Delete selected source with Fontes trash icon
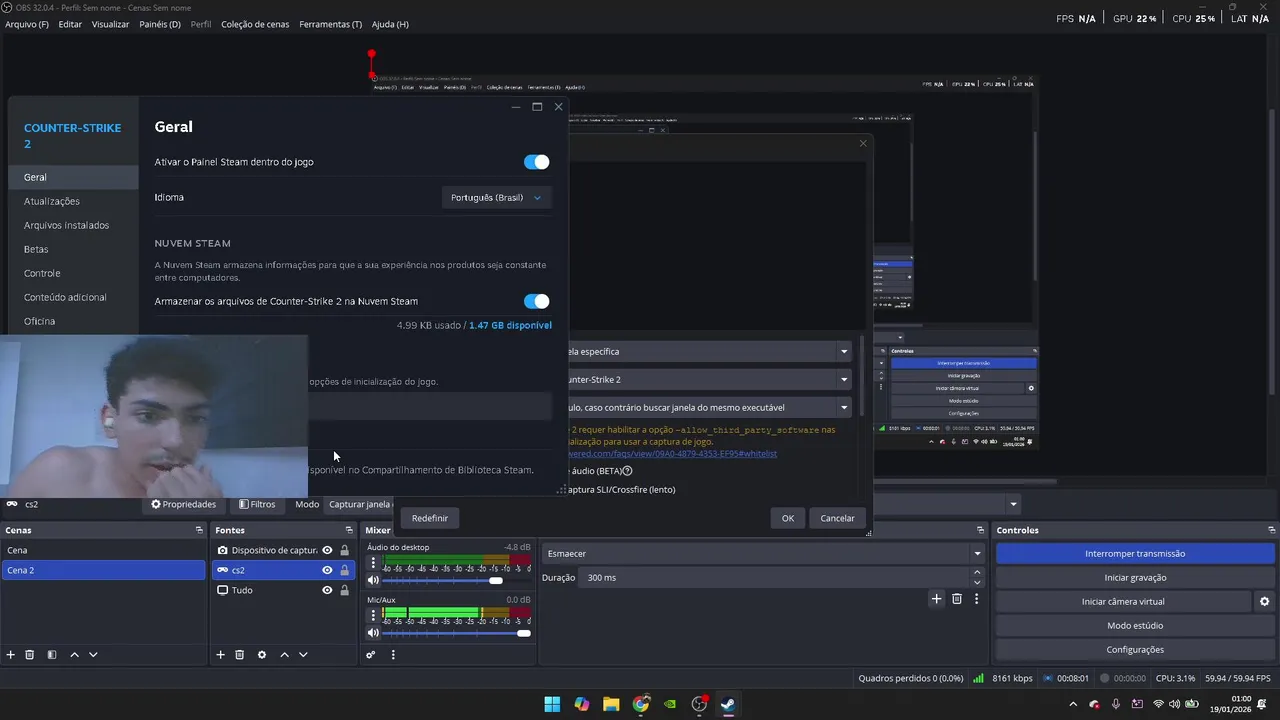This screenshot has height=720, width=1280. click(x=239, y=655)
